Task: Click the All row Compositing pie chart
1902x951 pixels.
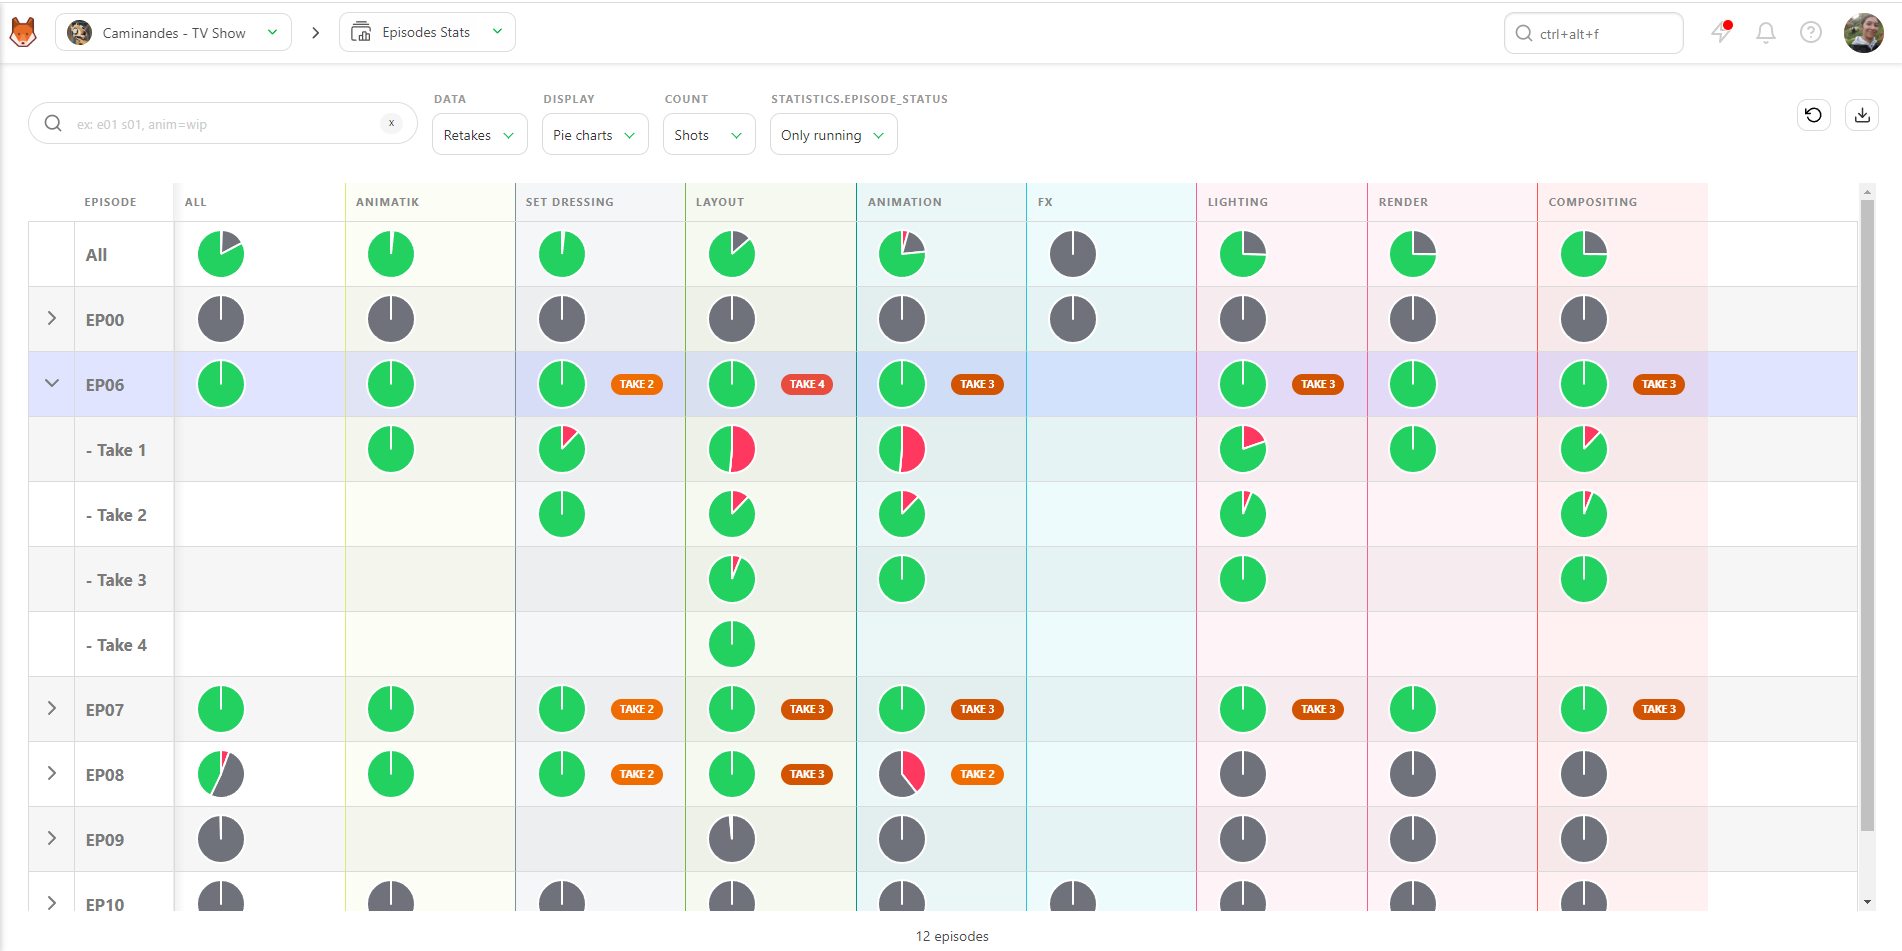Action: tap(1584, 254)
